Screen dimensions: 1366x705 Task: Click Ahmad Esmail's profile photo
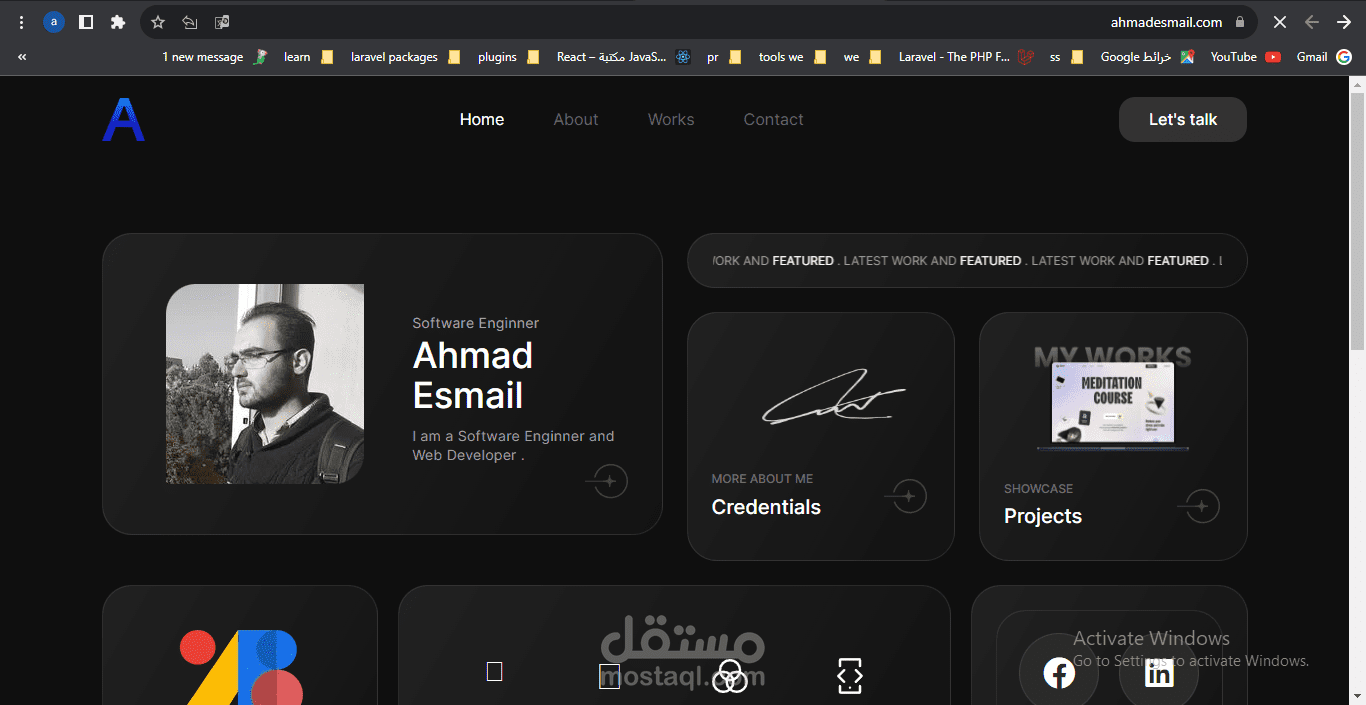[x=265, y=384]
